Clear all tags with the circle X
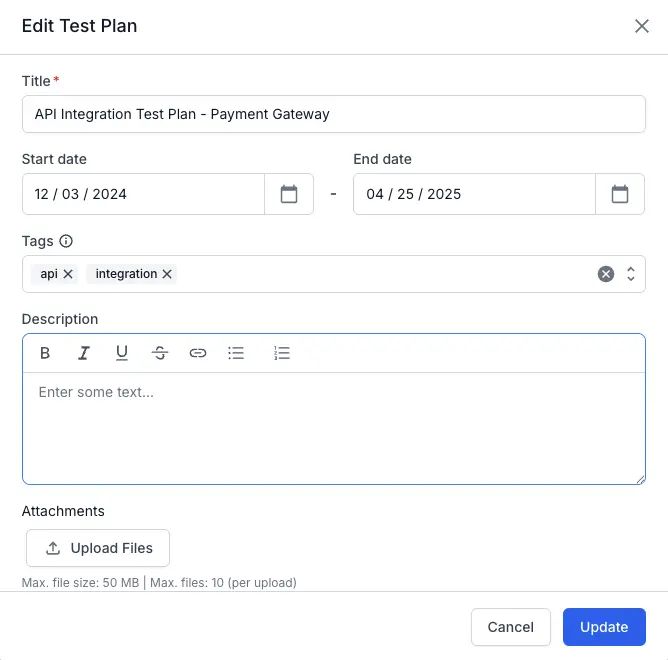Viewport: 668px width, 660px height. (x=605, y=274)
